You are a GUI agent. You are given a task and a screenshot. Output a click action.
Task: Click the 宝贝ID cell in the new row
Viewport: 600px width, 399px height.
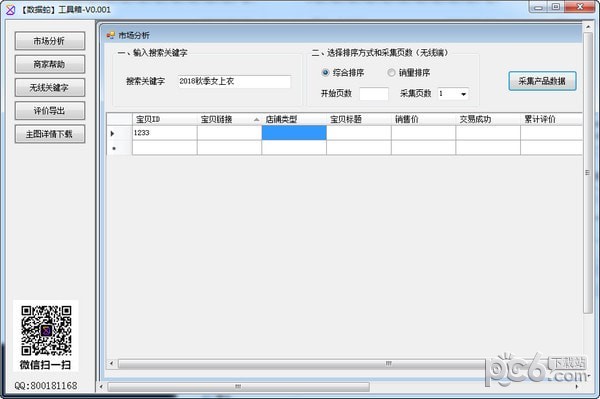pos(165,148)
